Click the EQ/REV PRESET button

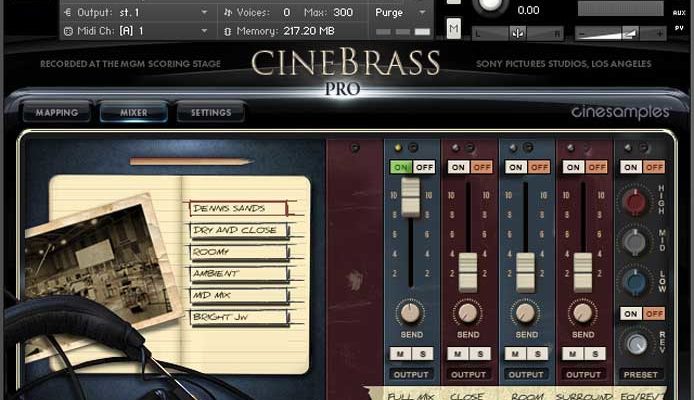(641, 376)
